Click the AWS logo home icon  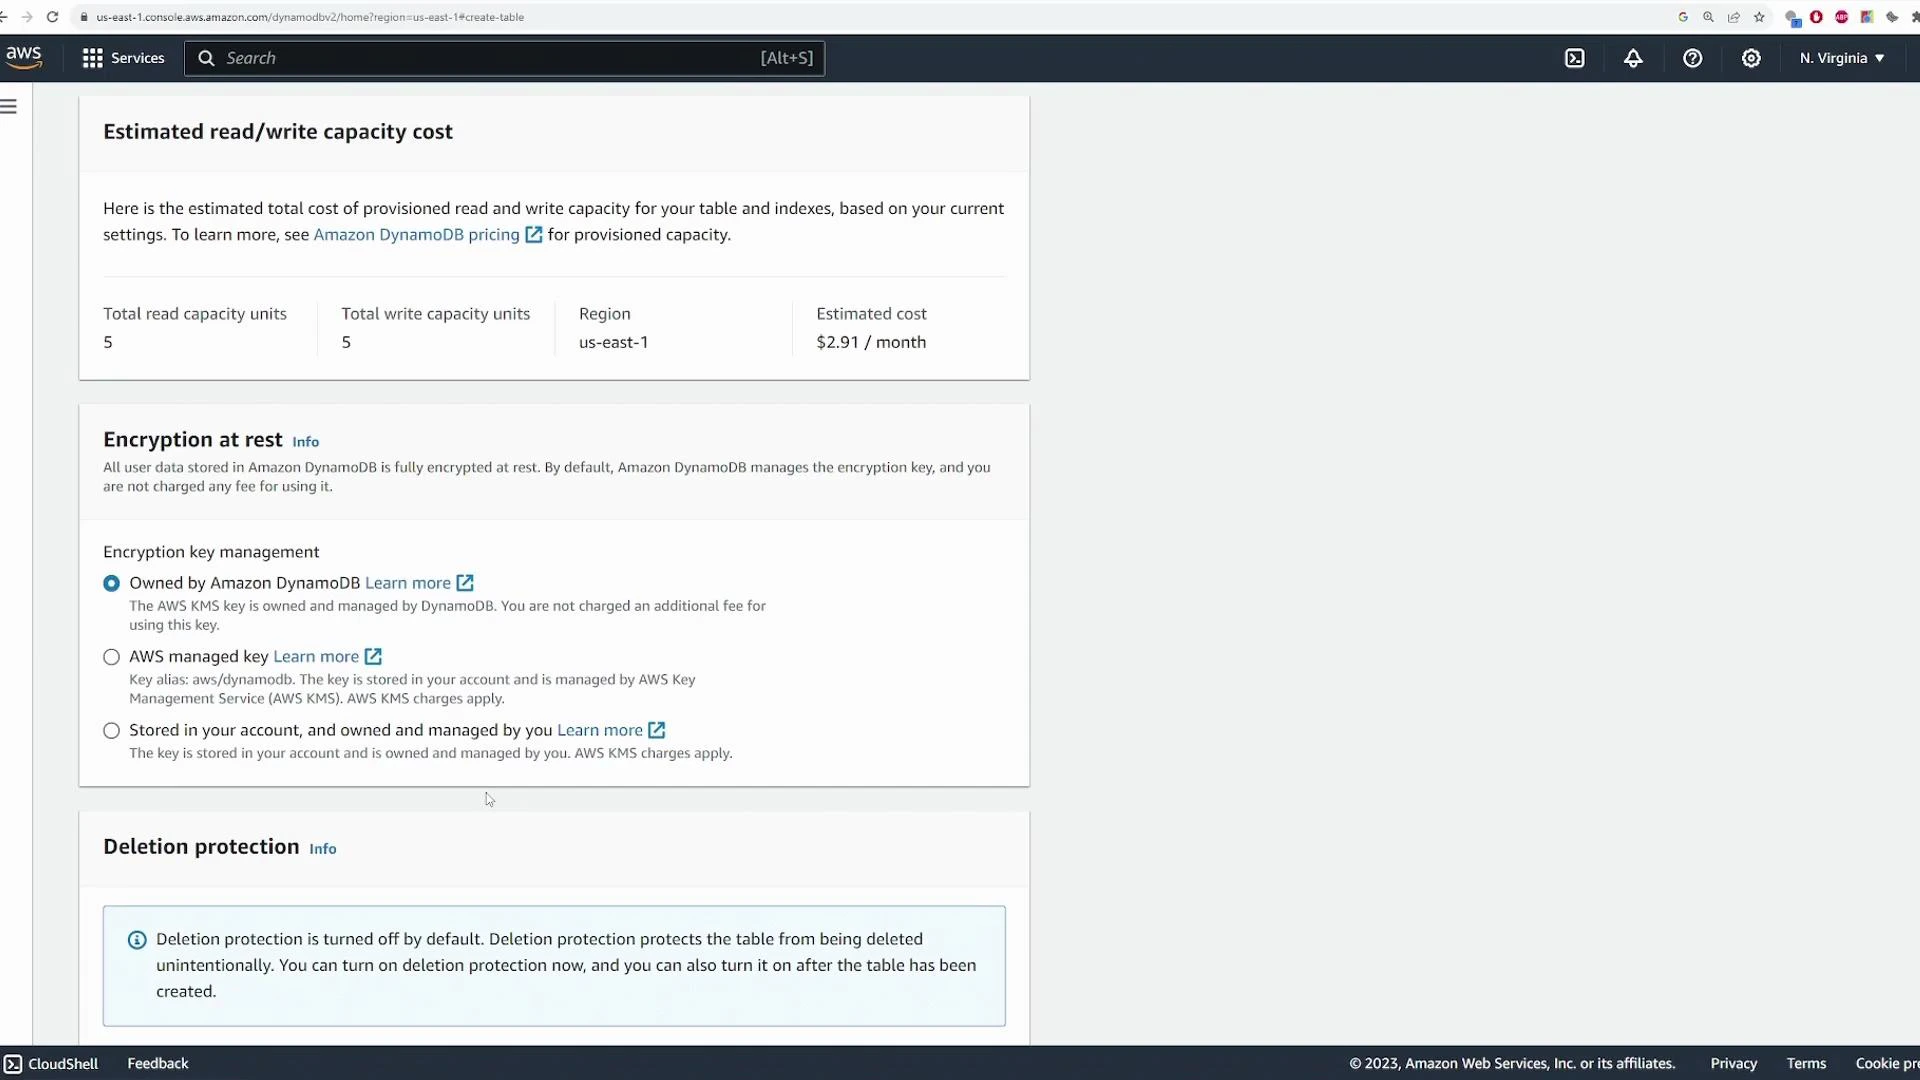(x=24, y=57)
